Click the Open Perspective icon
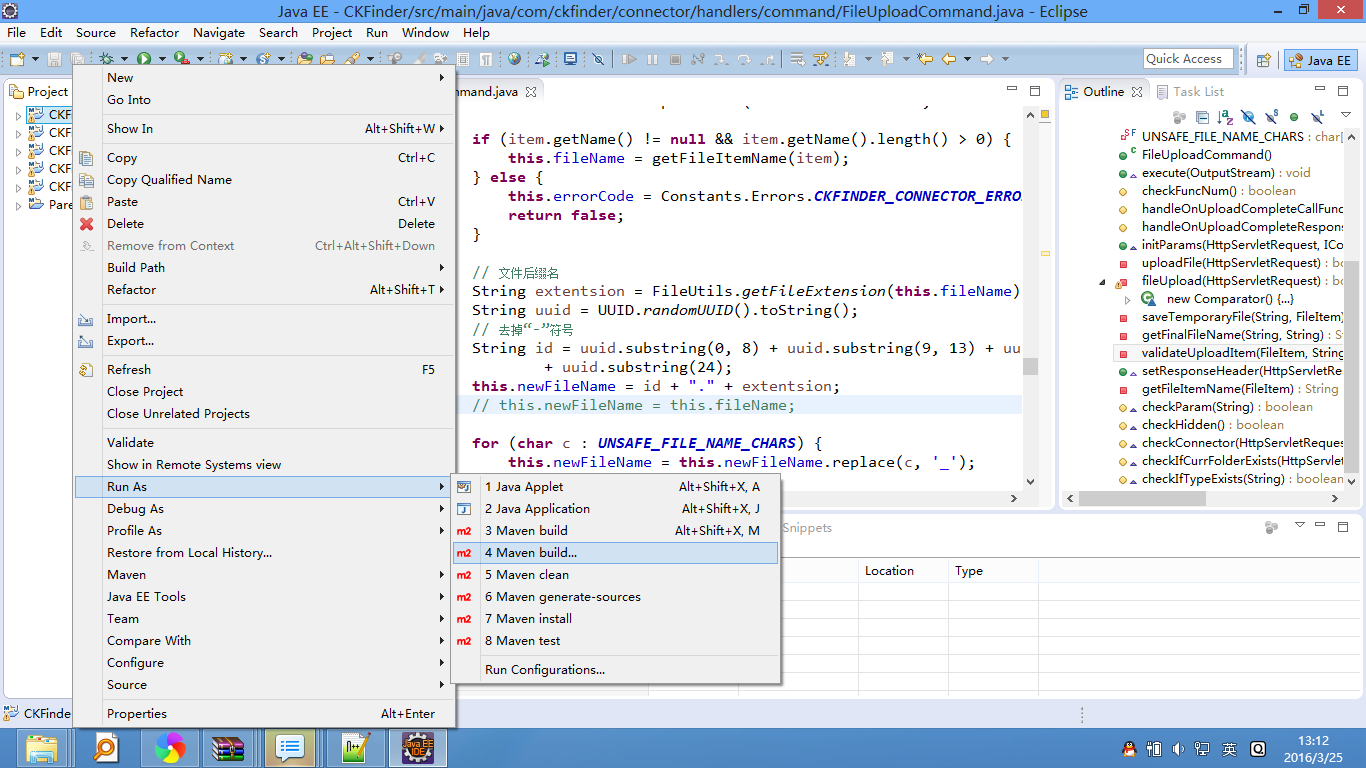Image resolution: width=1366 pixels, height=768 pixels. point(1263,60)
